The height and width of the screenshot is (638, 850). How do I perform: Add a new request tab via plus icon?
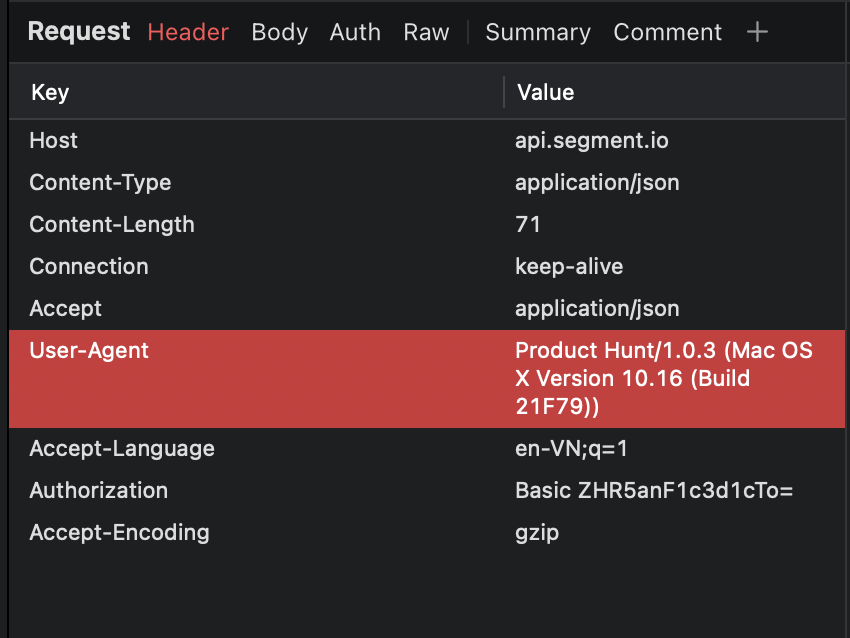point(757,32)
